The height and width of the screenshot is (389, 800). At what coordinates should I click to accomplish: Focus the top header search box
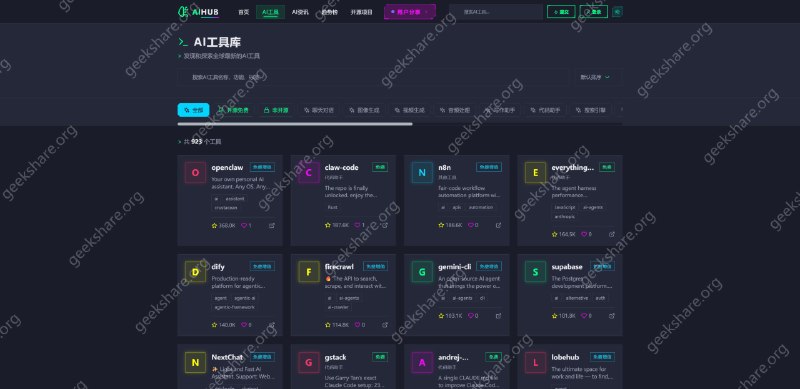pos(496,12)
